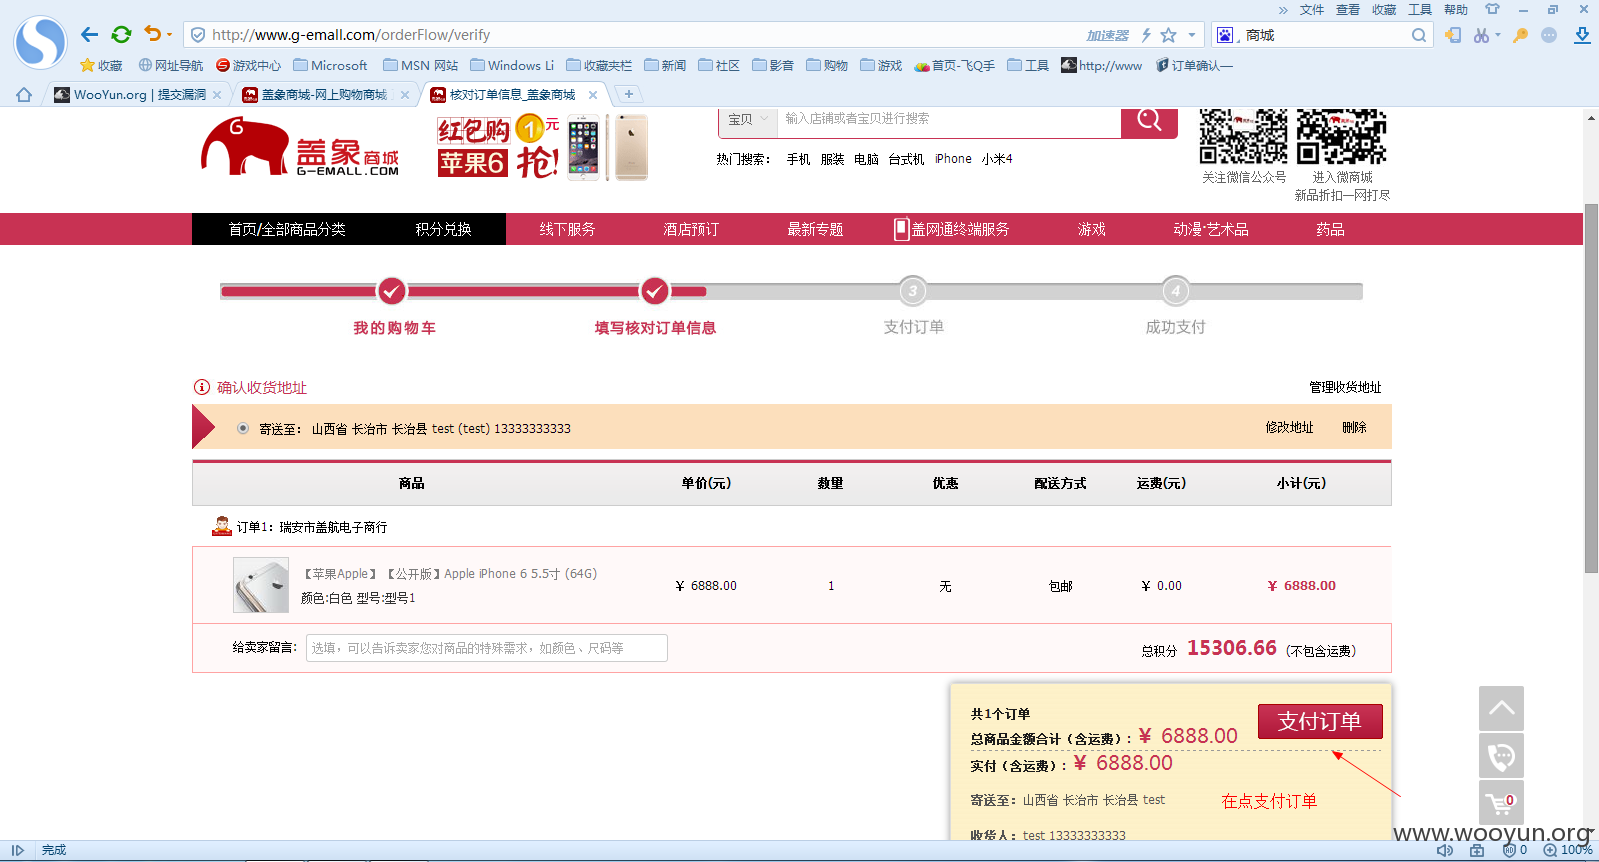Click 管理收货地址 link

(1345, 387)
